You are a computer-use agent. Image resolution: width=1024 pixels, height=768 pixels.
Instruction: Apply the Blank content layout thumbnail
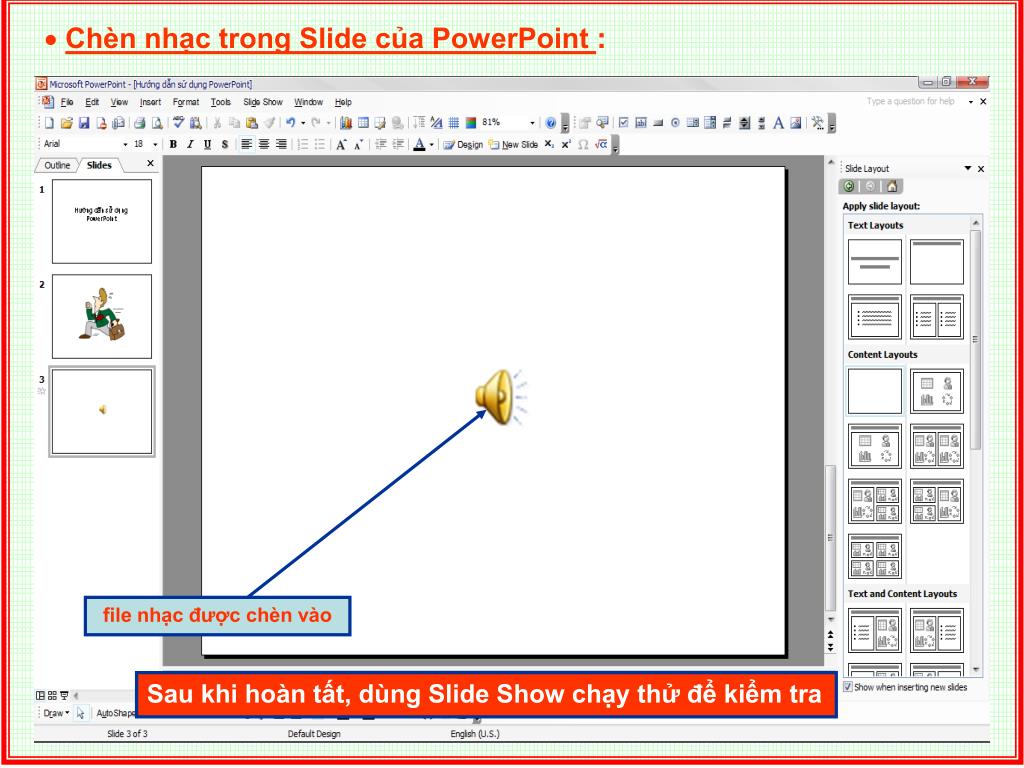[874, 391]
